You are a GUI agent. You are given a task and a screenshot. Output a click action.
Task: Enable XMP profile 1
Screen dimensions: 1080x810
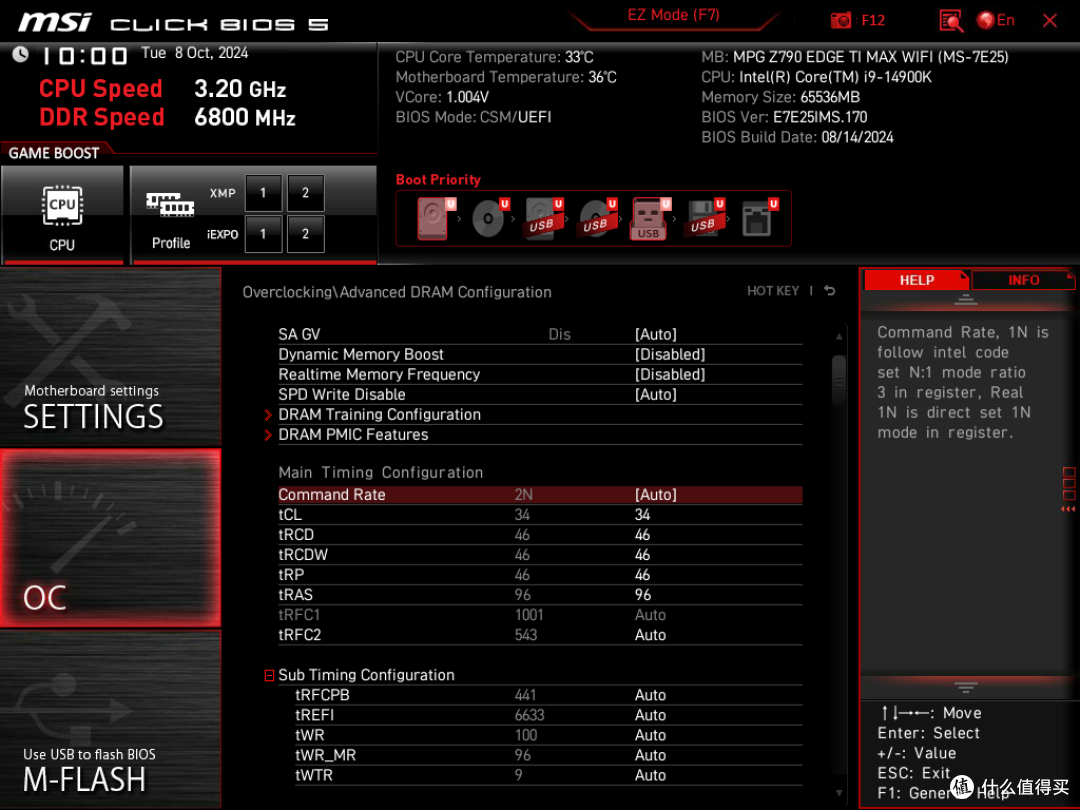coord(262,193)
